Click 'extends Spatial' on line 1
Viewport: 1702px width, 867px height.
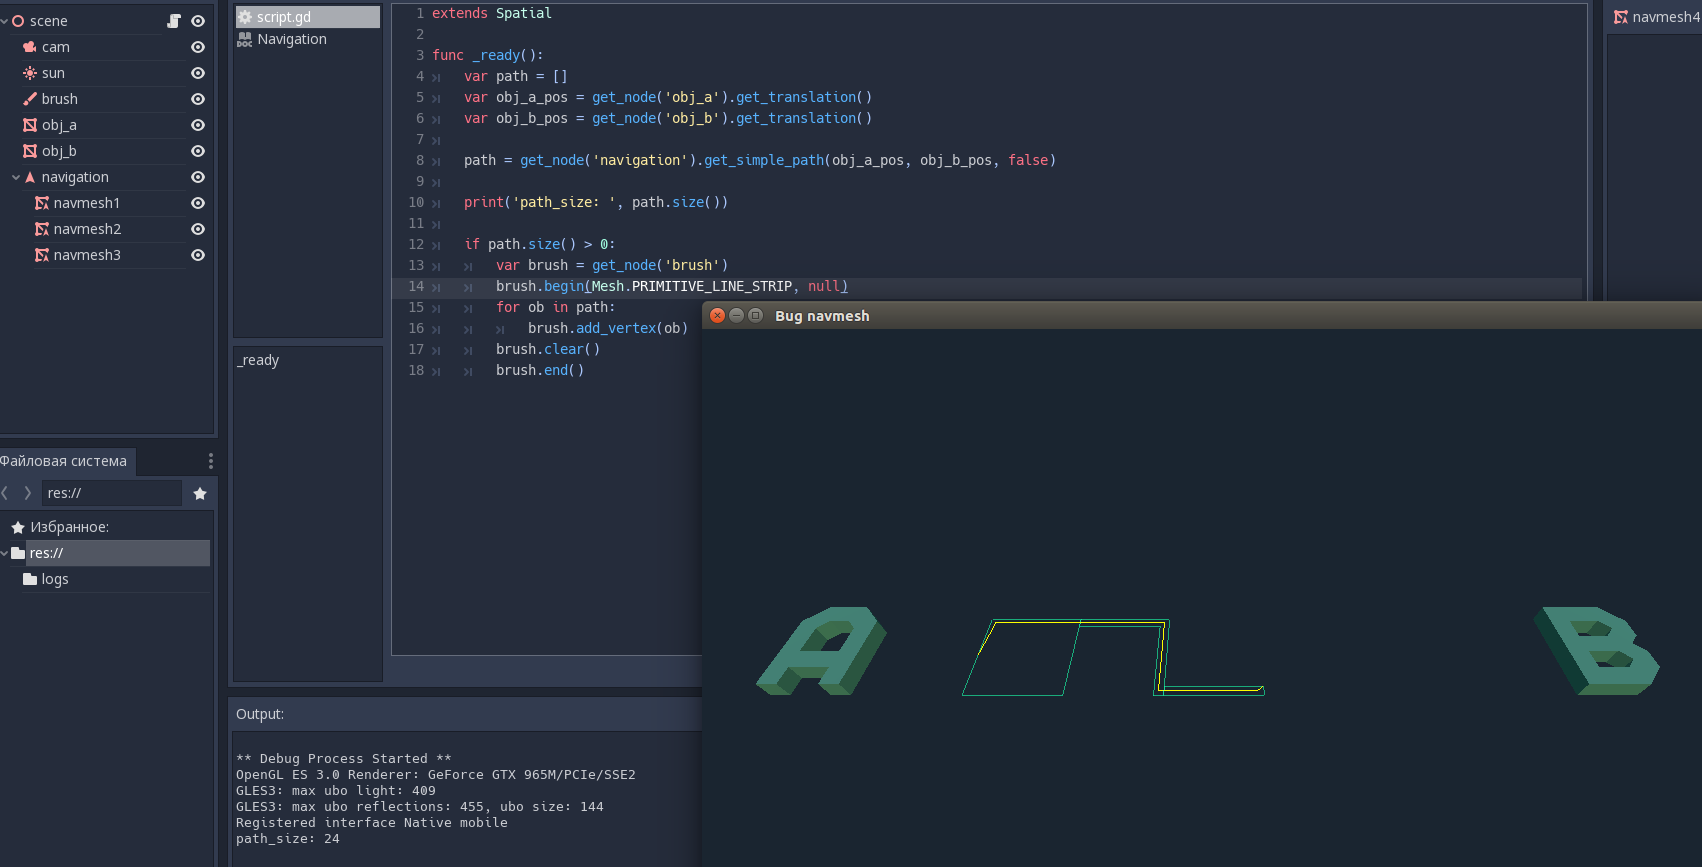(492, 13)
